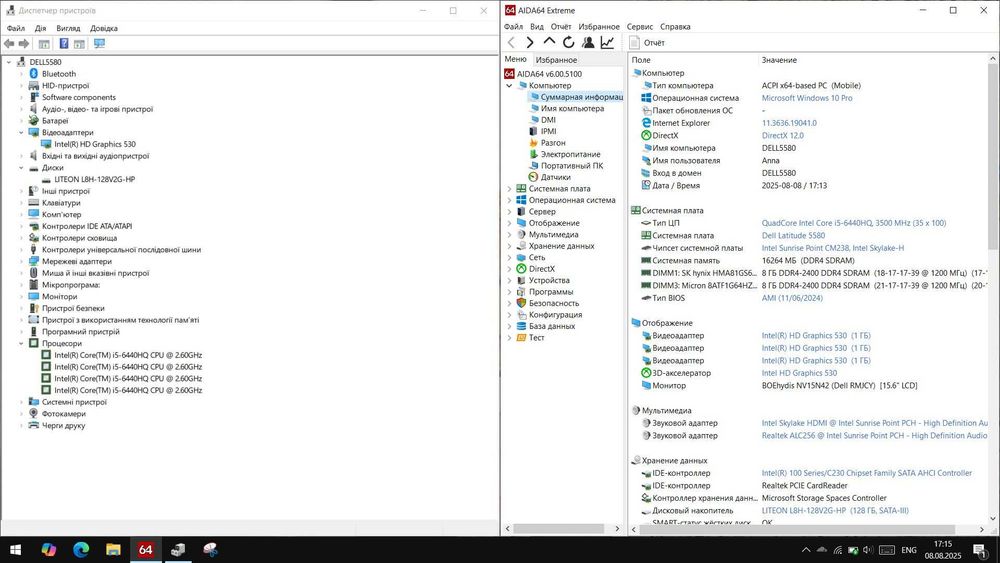The width and height of the screenshot is (1000, 563).
Task: Click ENG language indicator in tray
Action: click(x=909, y=550)
